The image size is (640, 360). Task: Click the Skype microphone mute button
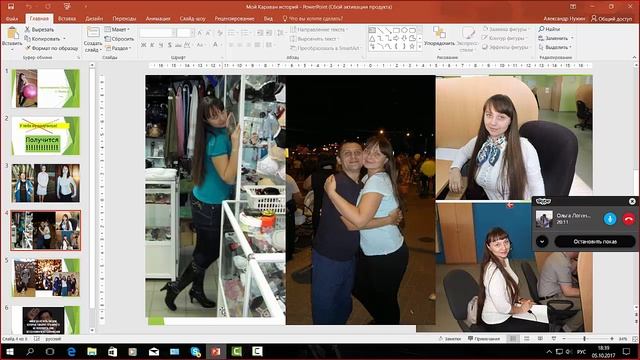click(x=610, y=219)
